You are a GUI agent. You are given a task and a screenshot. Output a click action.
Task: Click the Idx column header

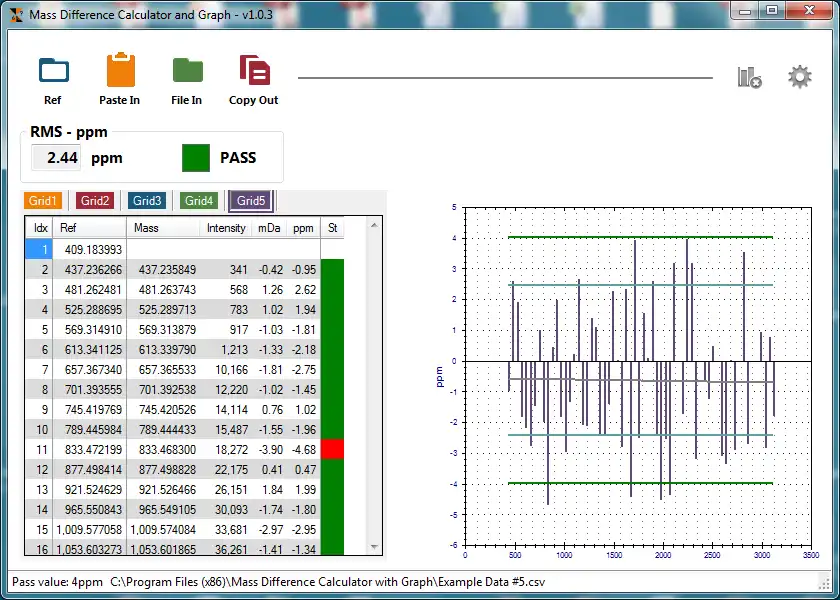(x=39, y=228)
